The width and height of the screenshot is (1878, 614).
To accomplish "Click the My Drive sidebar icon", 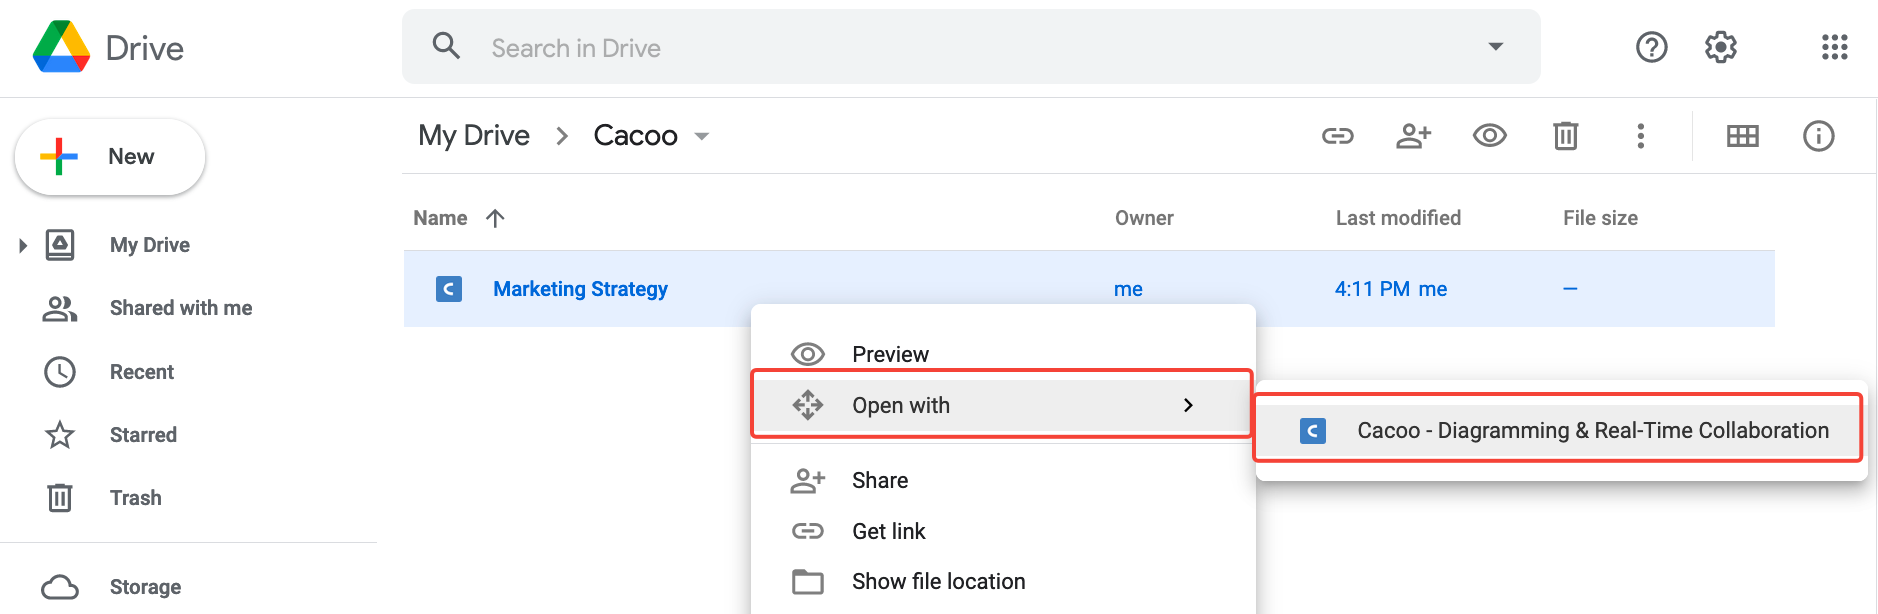I will click(60, 245).
